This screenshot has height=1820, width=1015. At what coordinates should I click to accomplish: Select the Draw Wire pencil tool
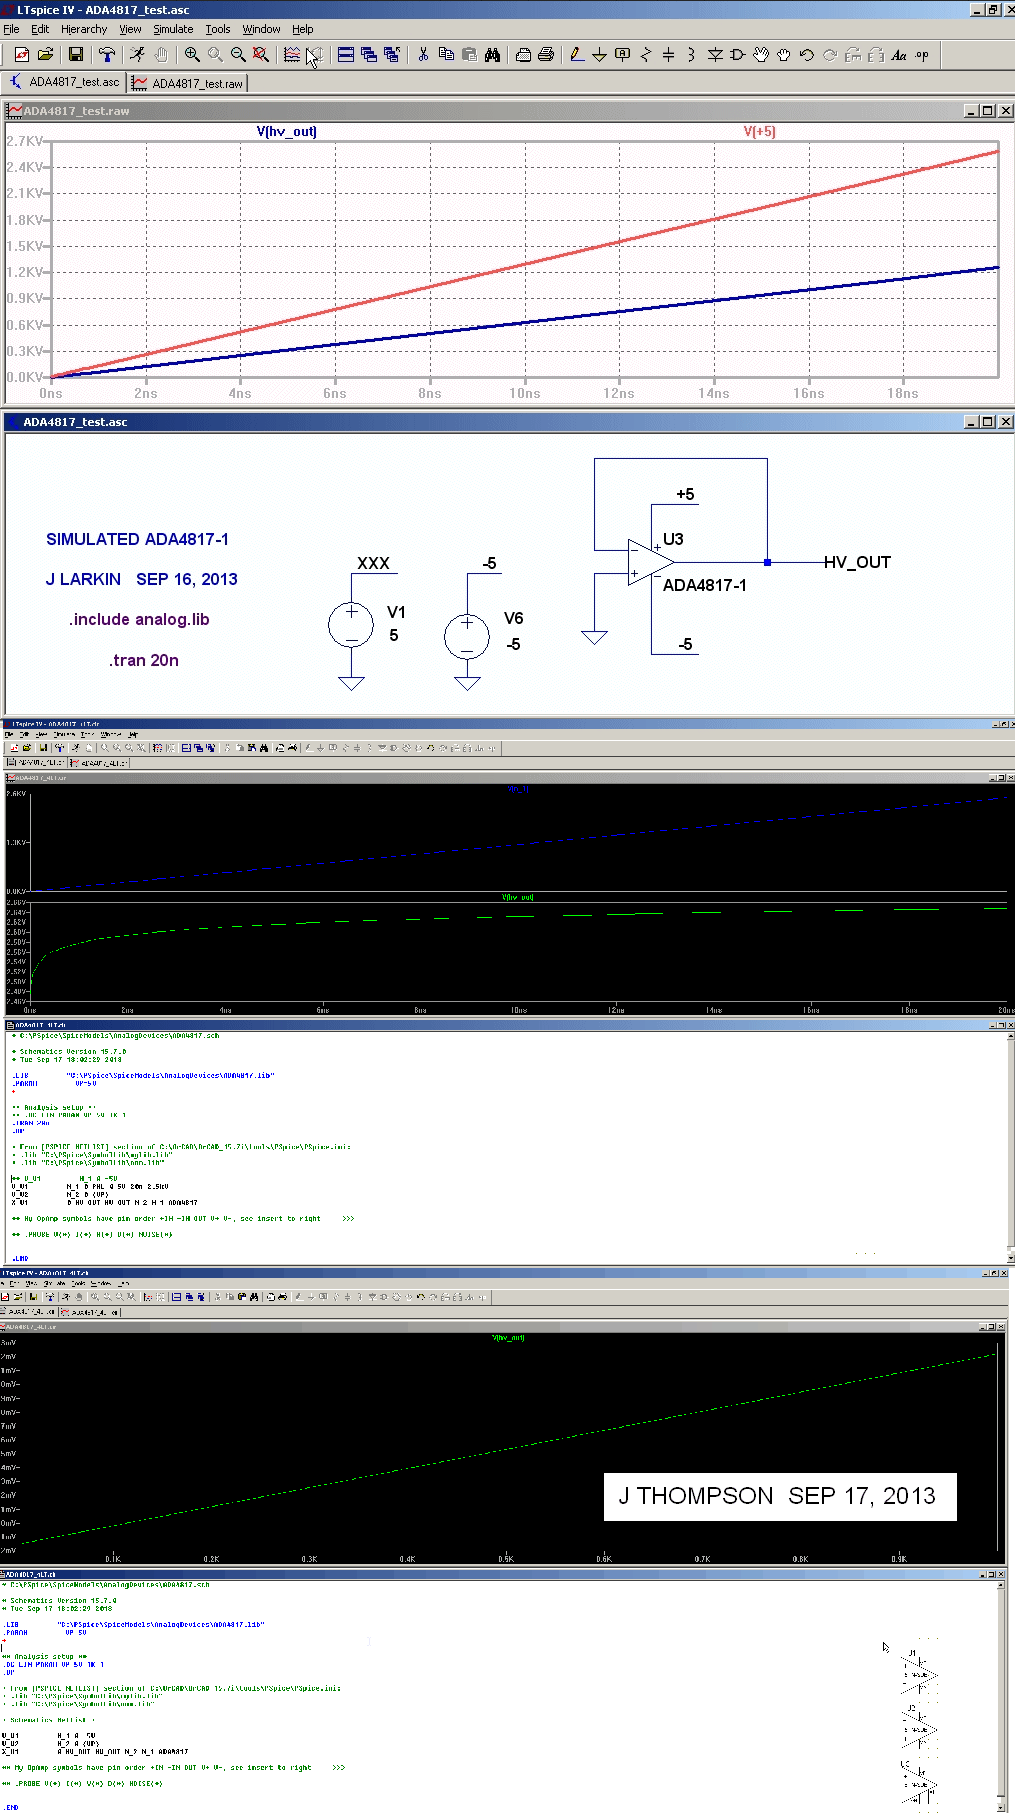577,55
